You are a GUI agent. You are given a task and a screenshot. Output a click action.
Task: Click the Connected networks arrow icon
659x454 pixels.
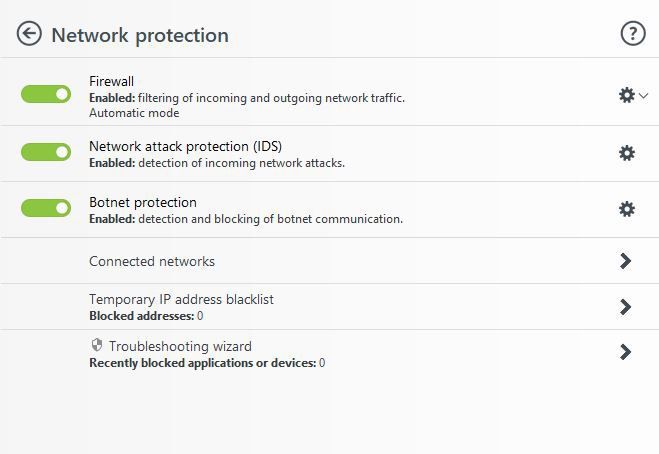(x=625, y=261)
